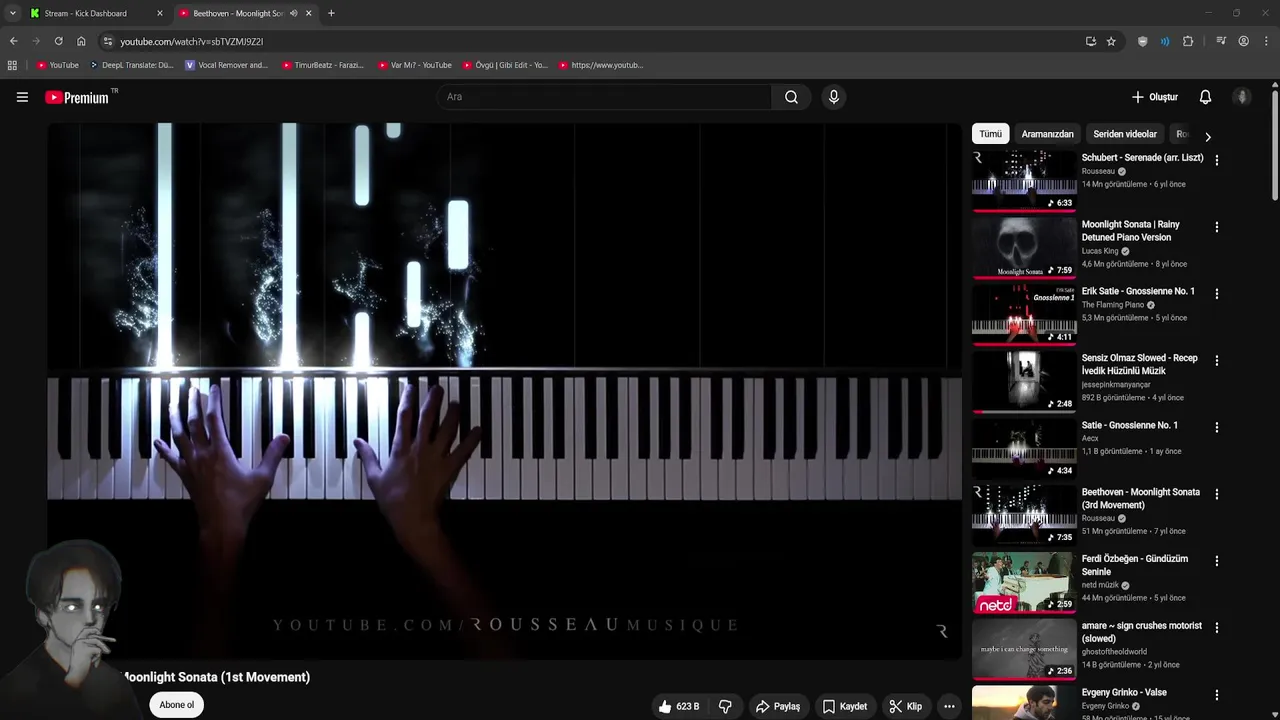Open the shield extension icon
This screenshot has height=720, width=1280.
point(1143,41)
